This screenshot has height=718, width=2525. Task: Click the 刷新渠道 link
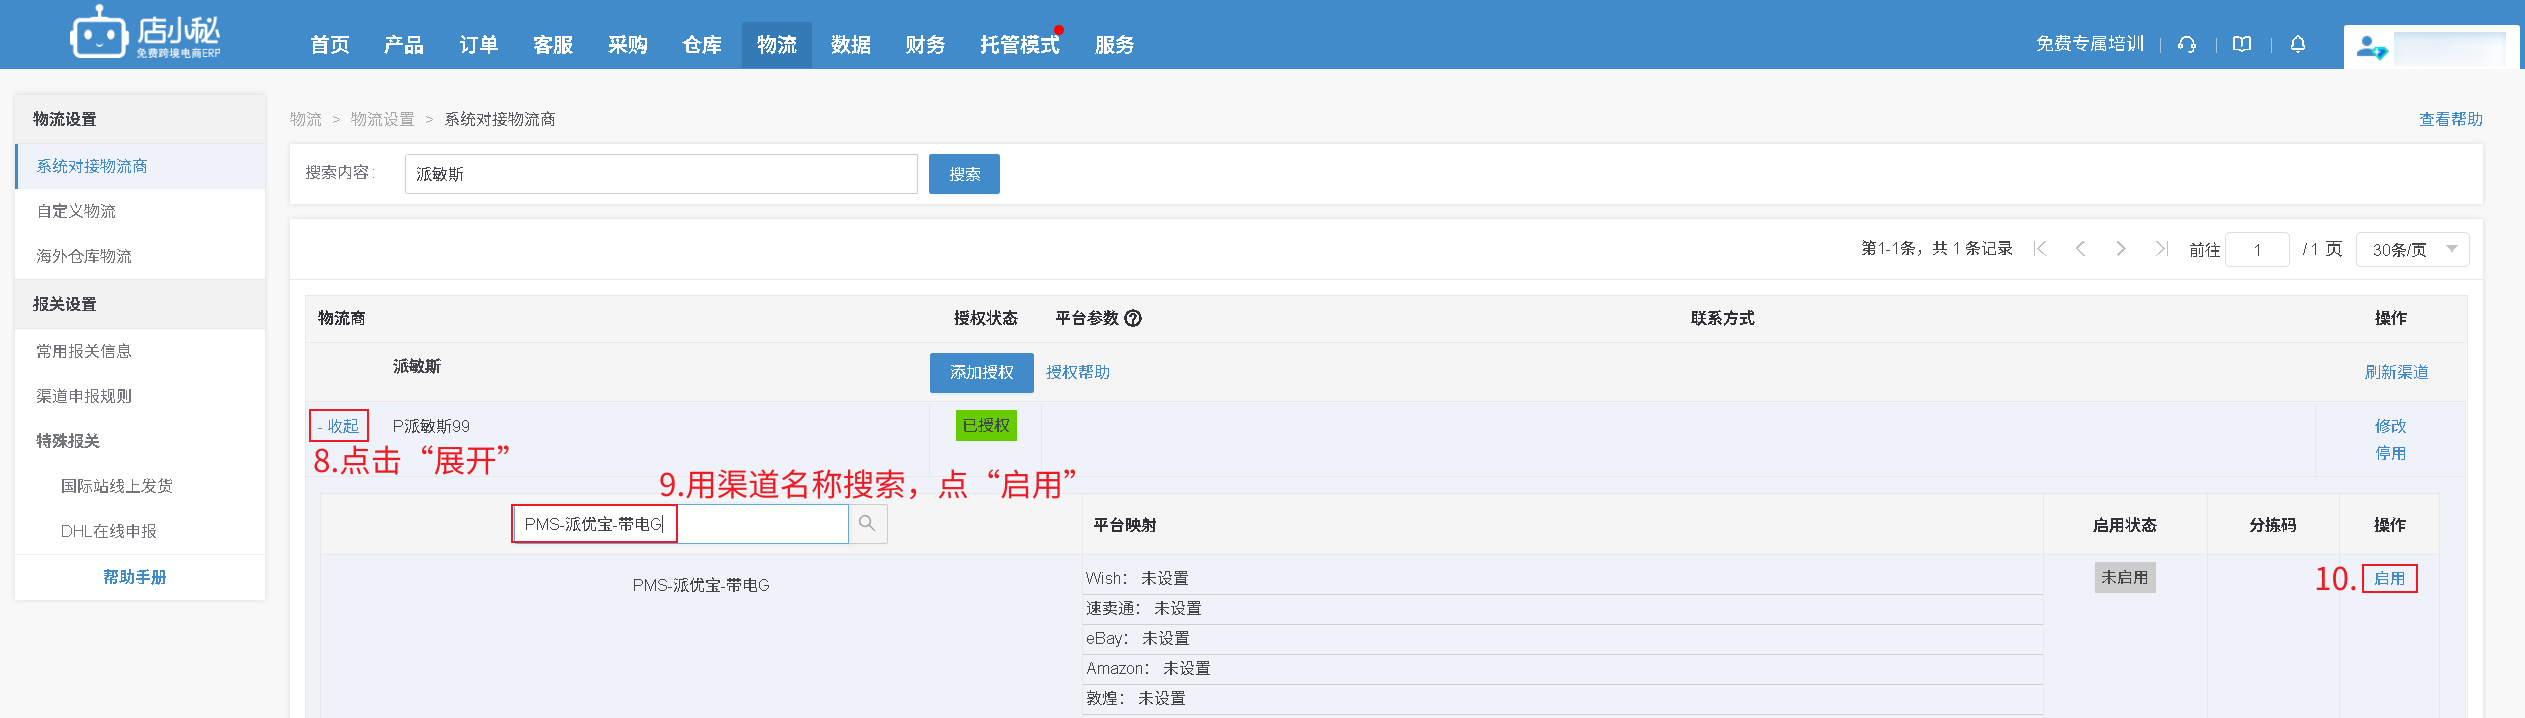tap(2396, 372)
